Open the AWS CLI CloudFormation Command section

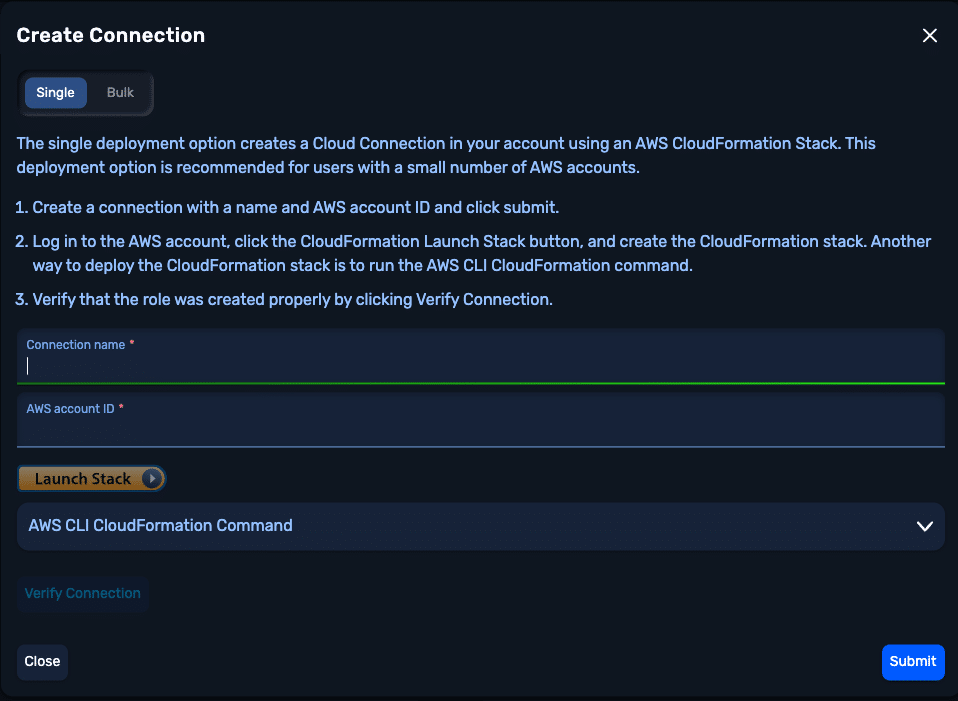coord(481,526)
